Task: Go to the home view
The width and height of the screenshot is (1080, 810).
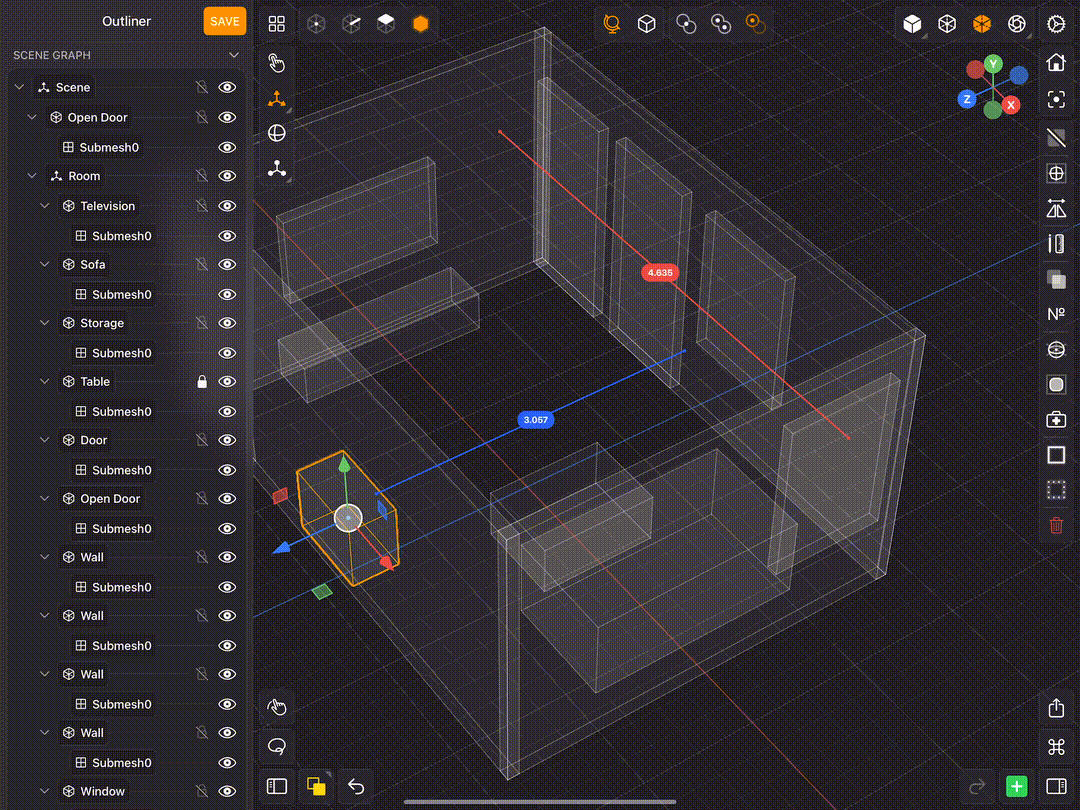Action: tap(1056, 63)
